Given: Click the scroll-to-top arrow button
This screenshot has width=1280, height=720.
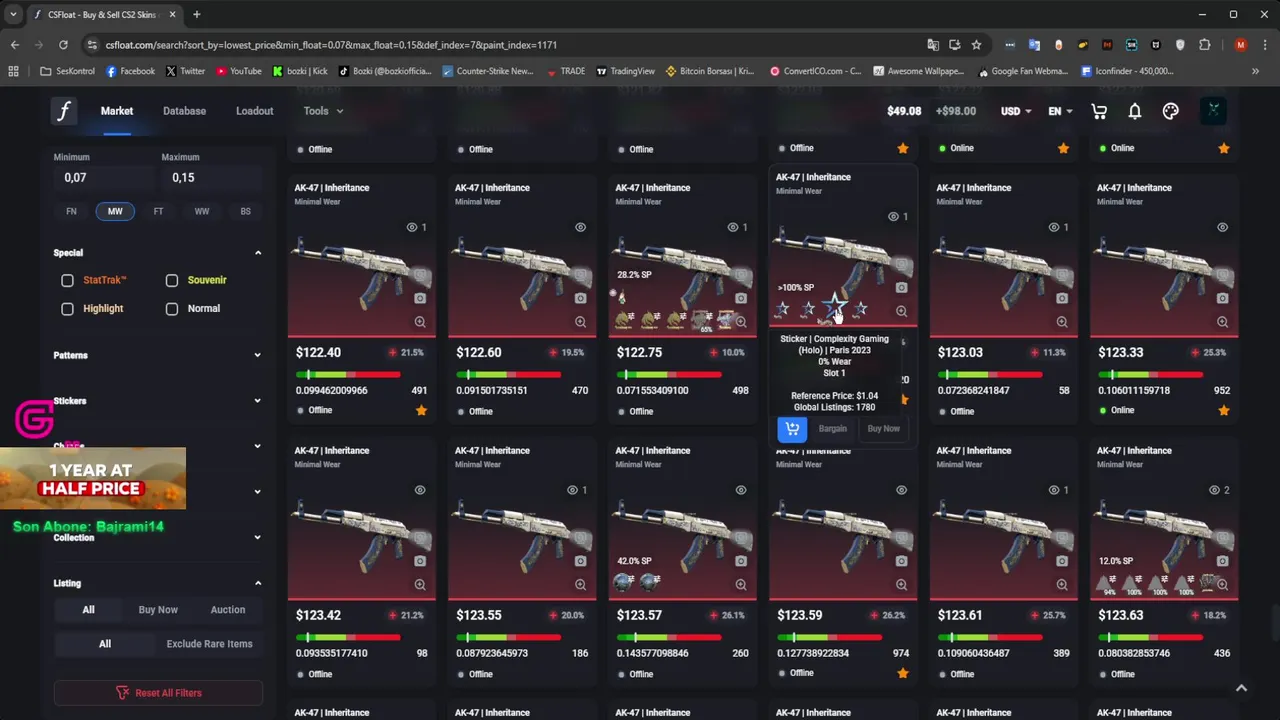Looking at the screenshot, I should pyautogui.click(x=1241, y=688).
